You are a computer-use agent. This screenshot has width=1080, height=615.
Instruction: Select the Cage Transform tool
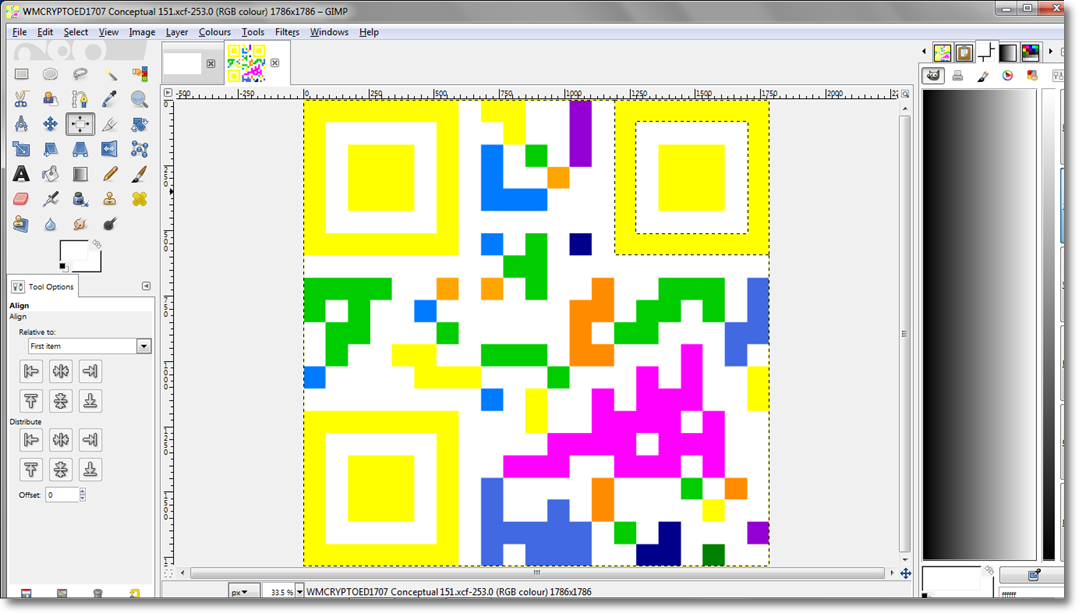pyautogui.click(x=140, y=149)
